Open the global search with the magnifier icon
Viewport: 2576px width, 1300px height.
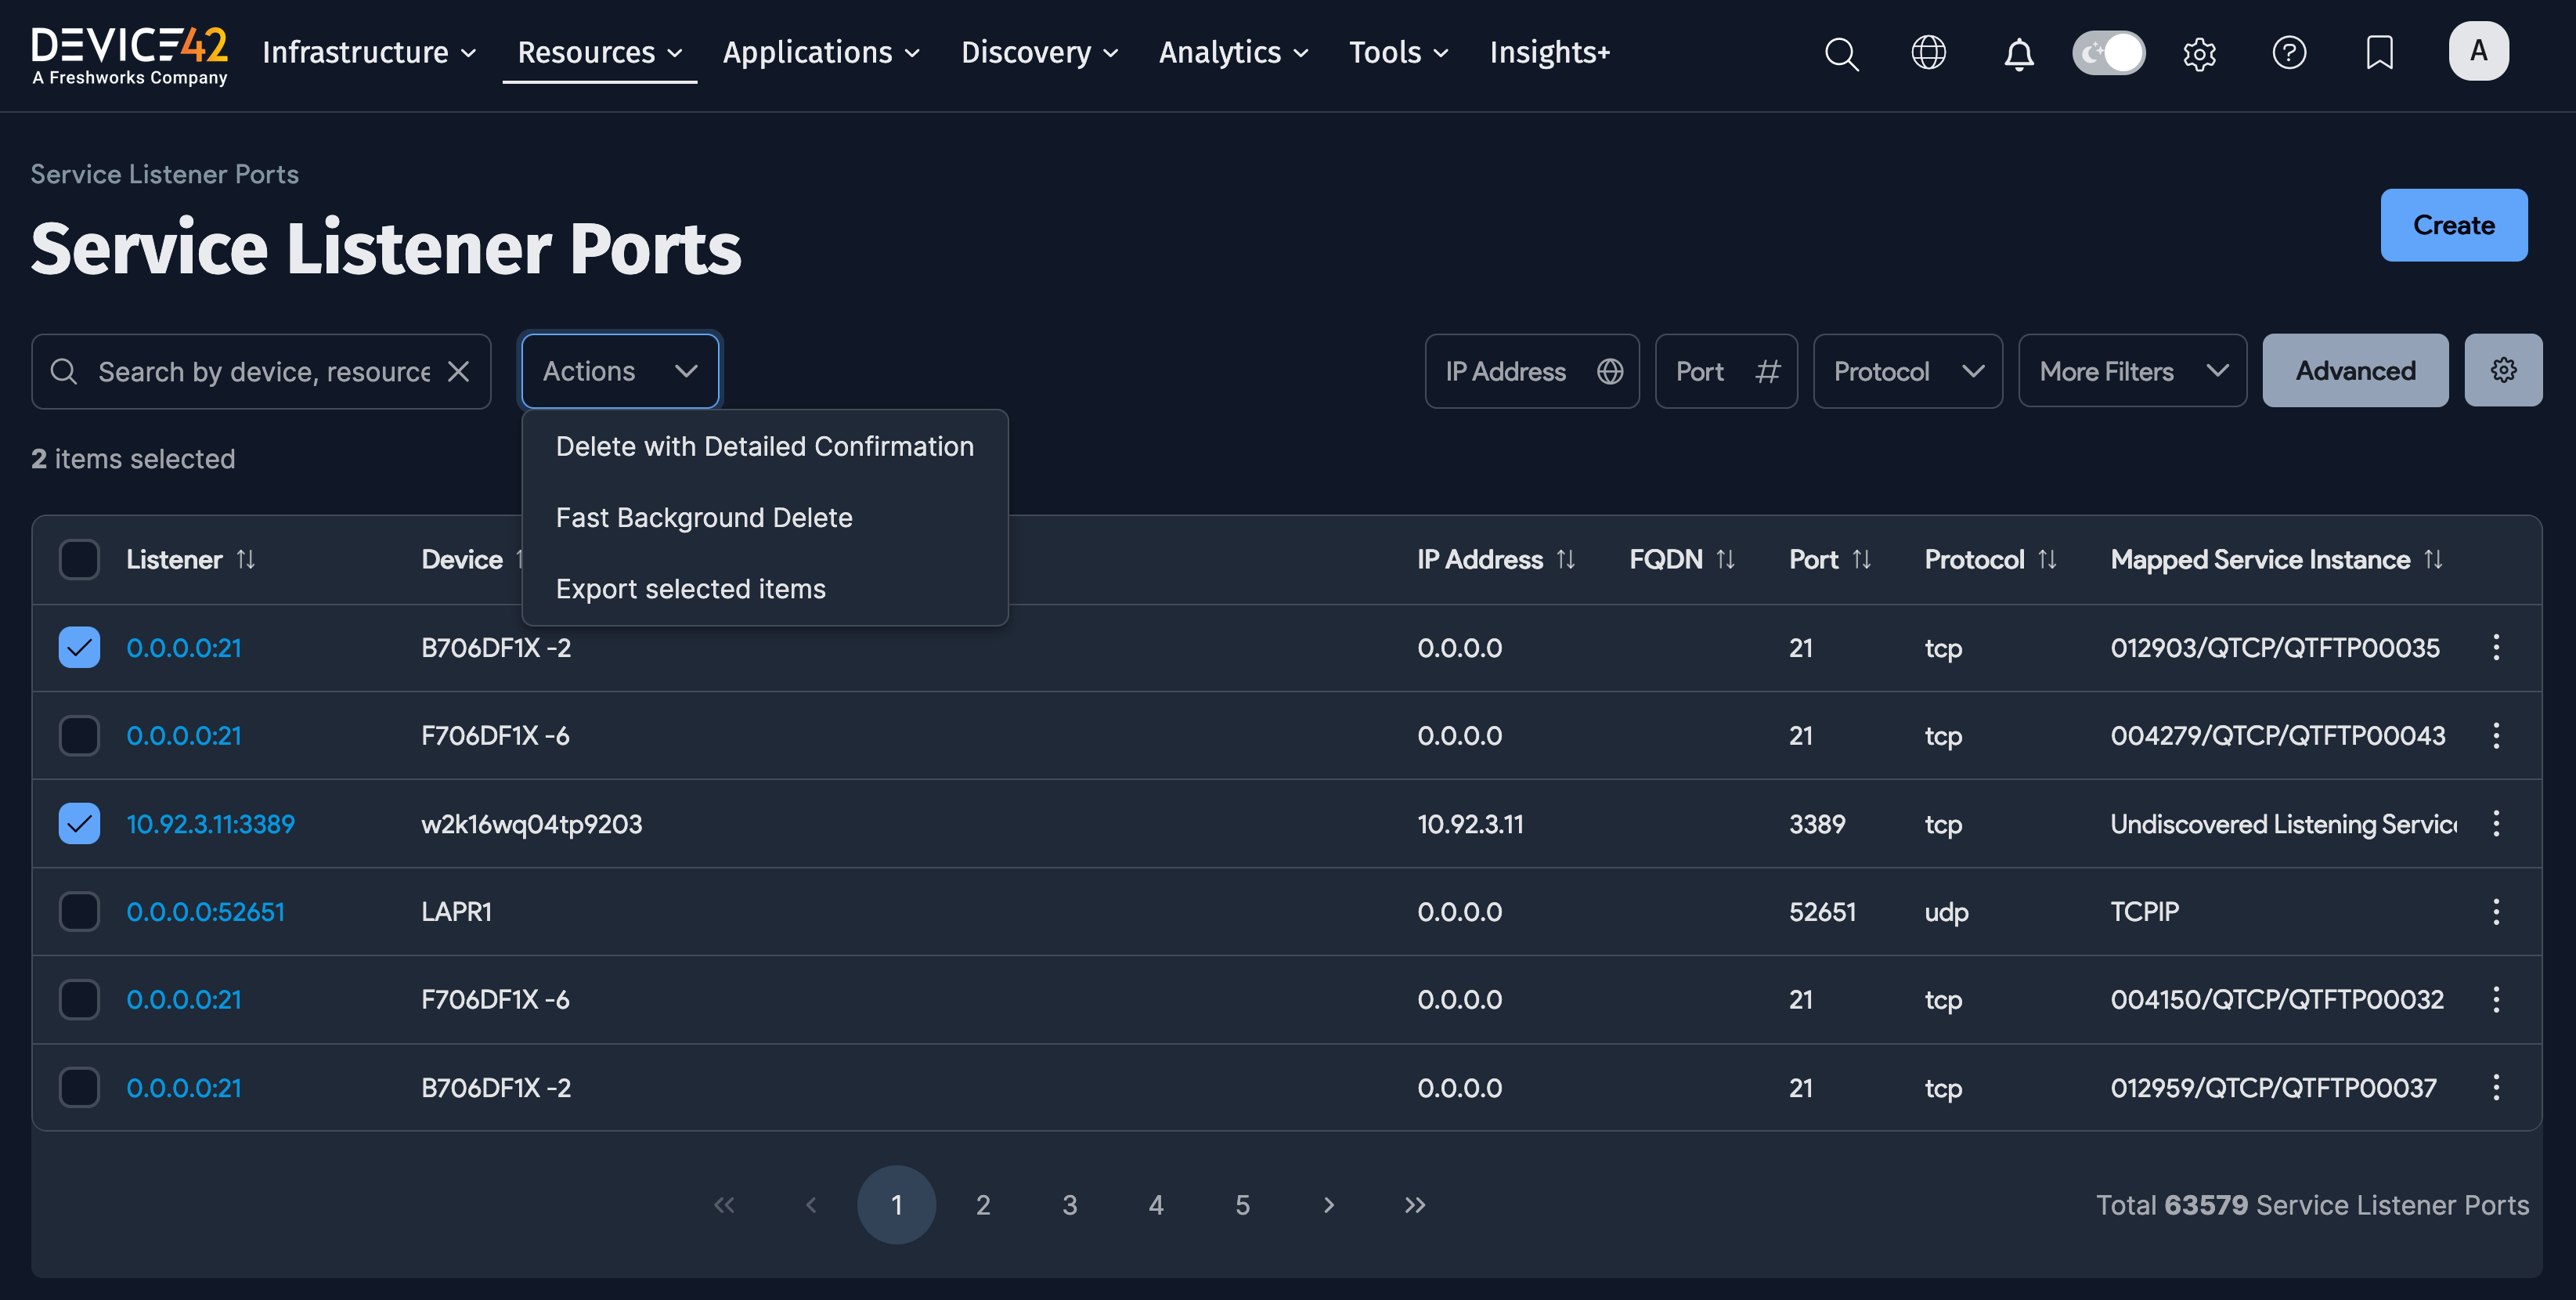(x=1842, y=54)
